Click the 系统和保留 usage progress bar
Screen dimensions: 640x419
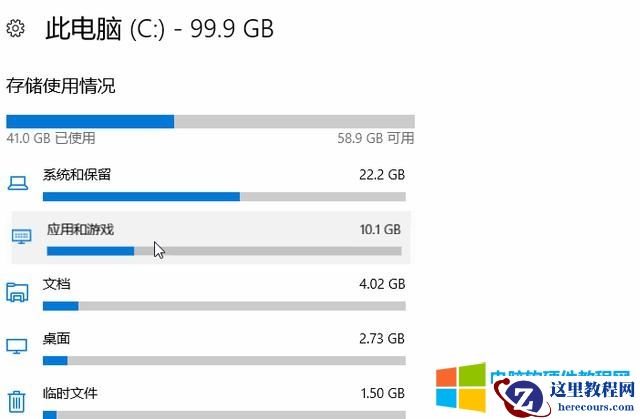[x=224, y=197]
